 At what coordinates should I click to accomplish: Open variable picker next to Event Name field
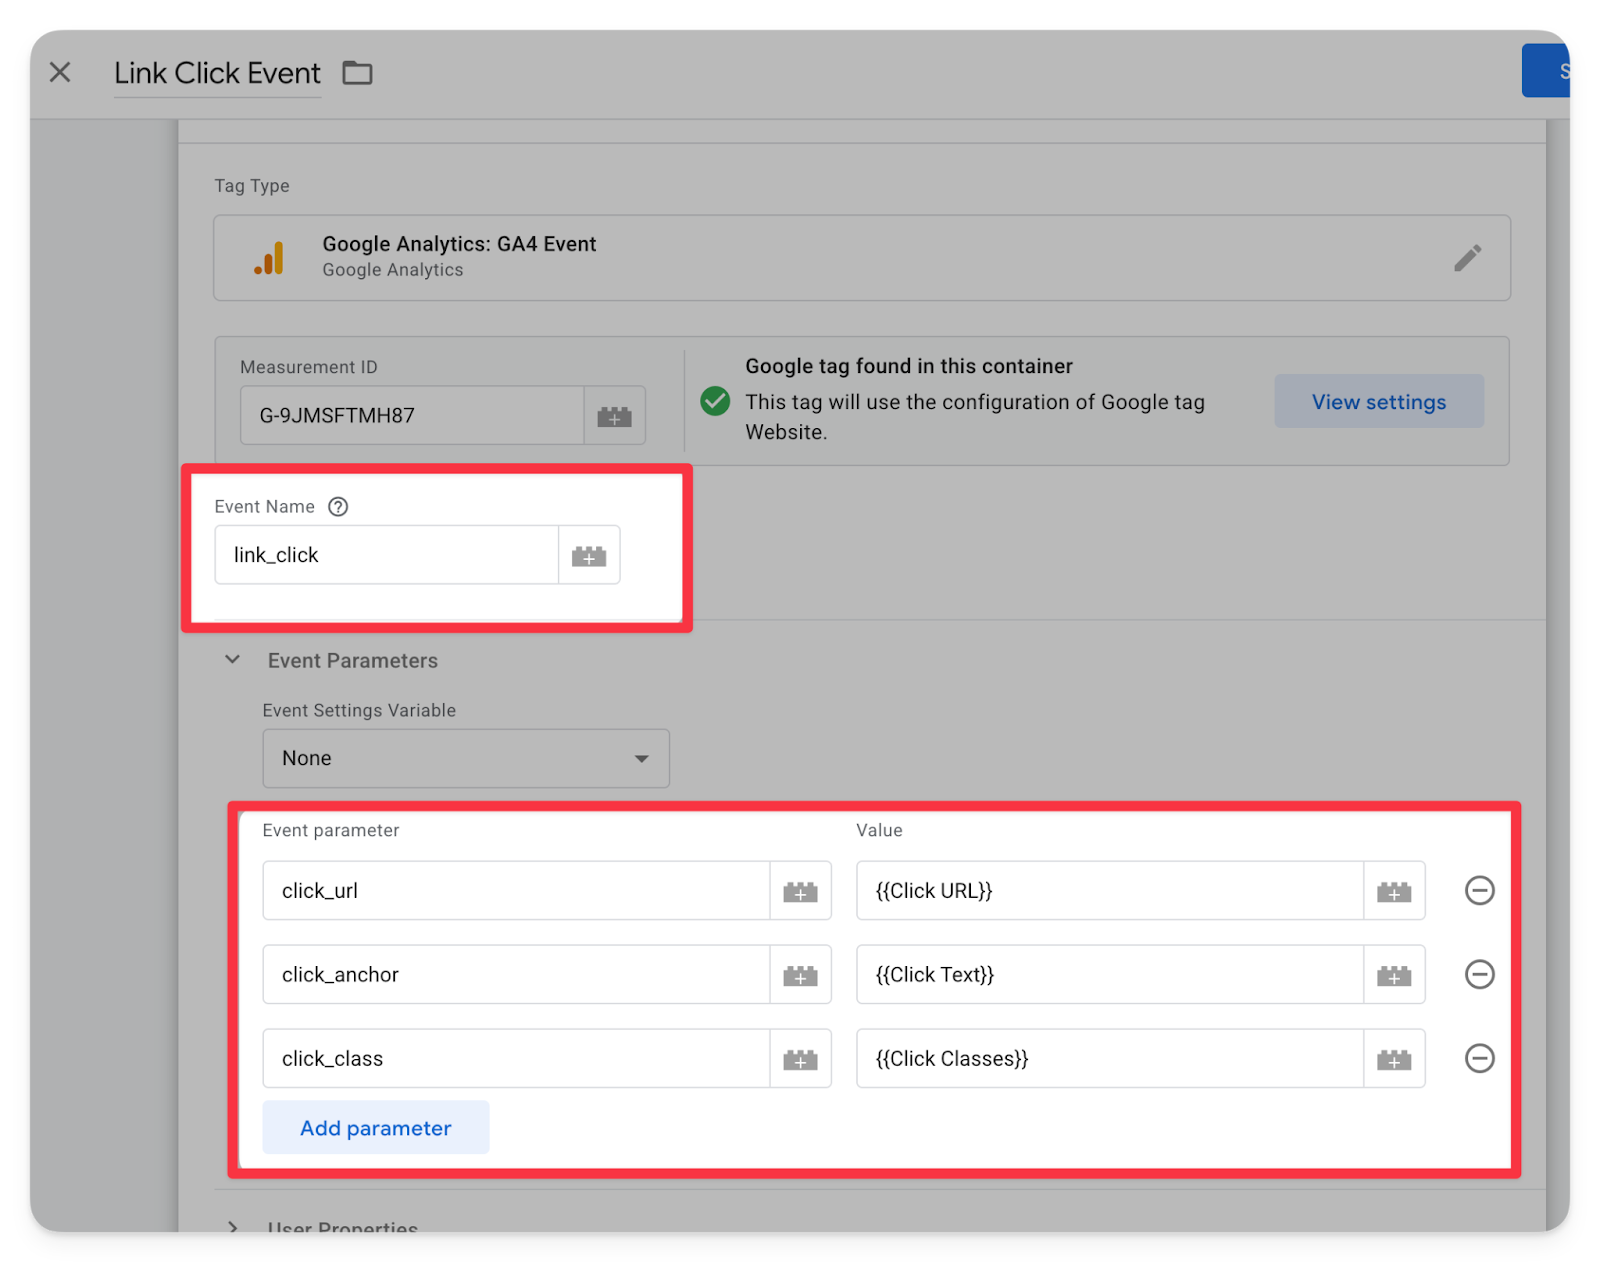click(x=589, y=556)
